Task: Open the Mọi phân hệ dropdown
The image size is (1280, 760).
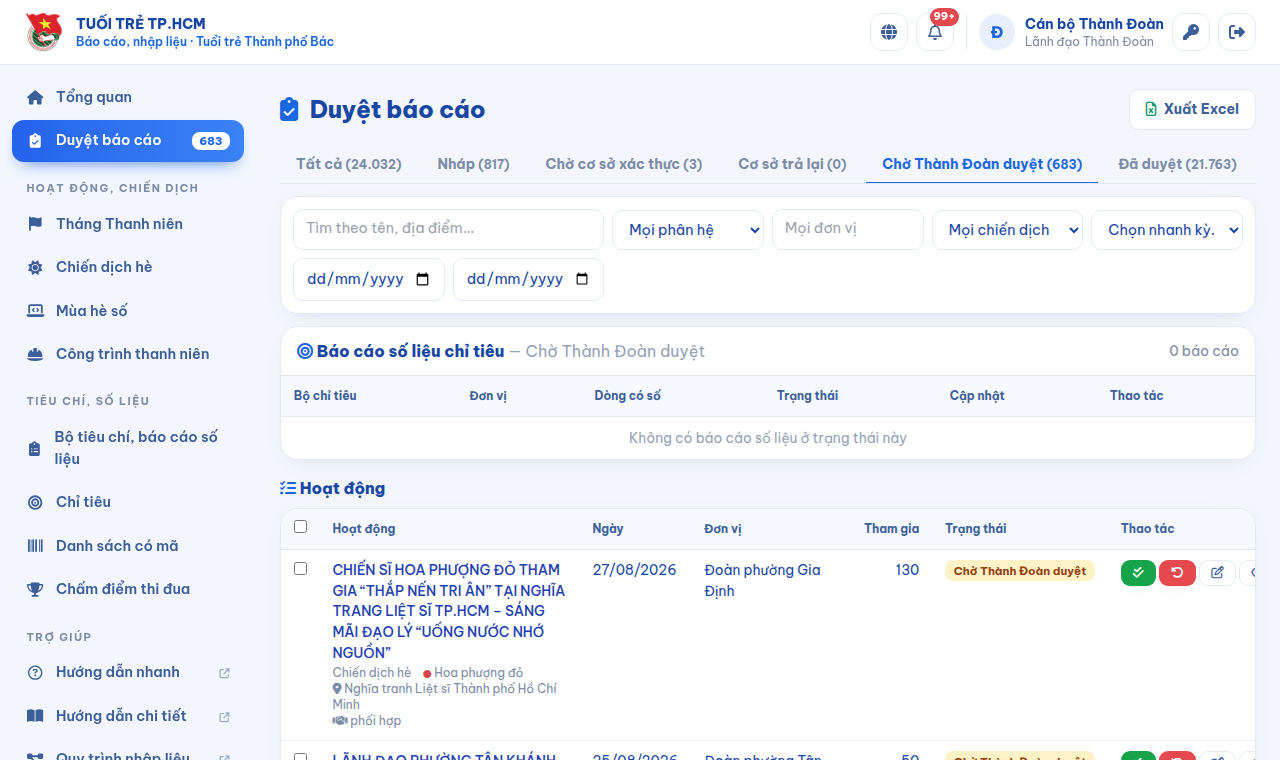Action: point(688,230)
